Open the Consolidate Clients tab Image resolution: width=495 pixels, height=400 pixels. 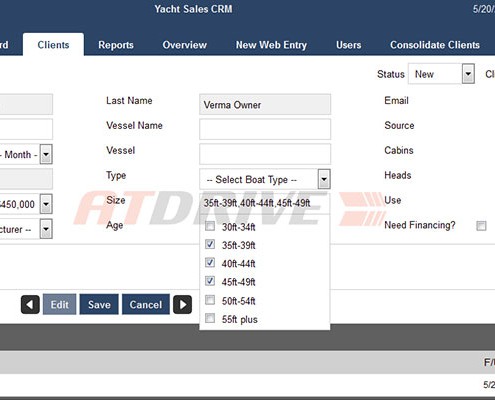[435, 45]
